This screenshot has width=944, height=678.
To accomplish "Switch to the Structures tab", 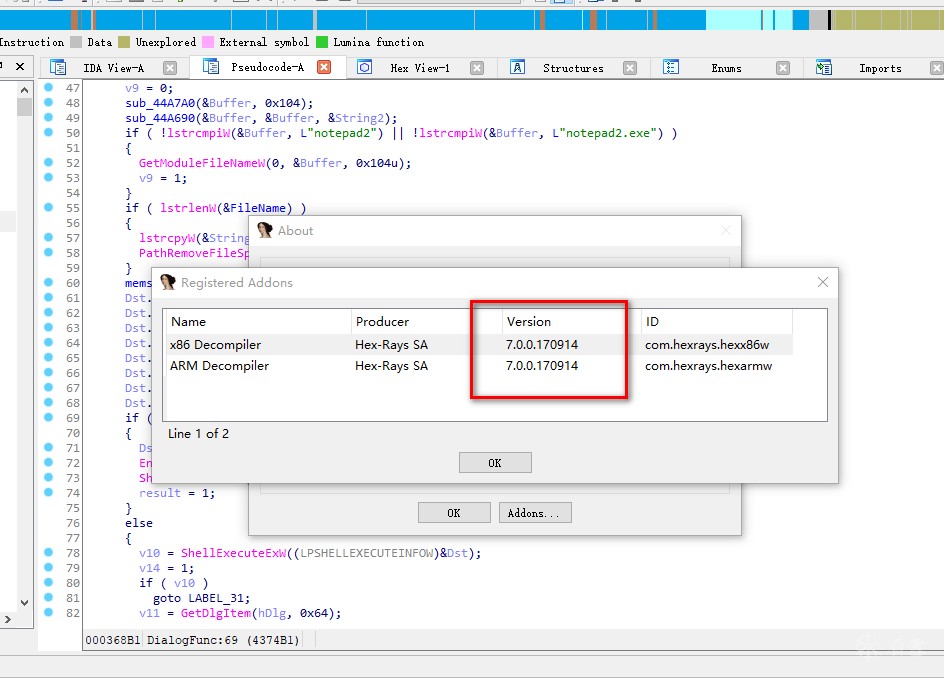I will point(573,67).
